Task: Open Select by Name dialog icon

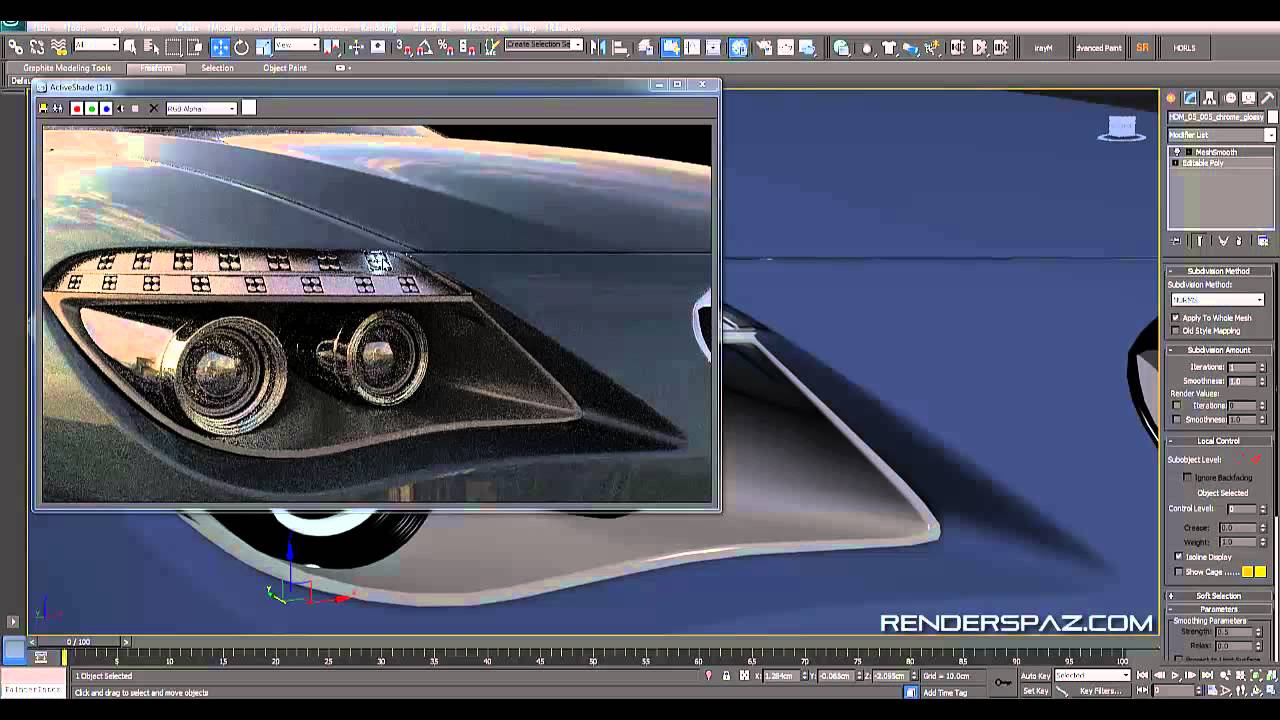Action: point(152,47)
